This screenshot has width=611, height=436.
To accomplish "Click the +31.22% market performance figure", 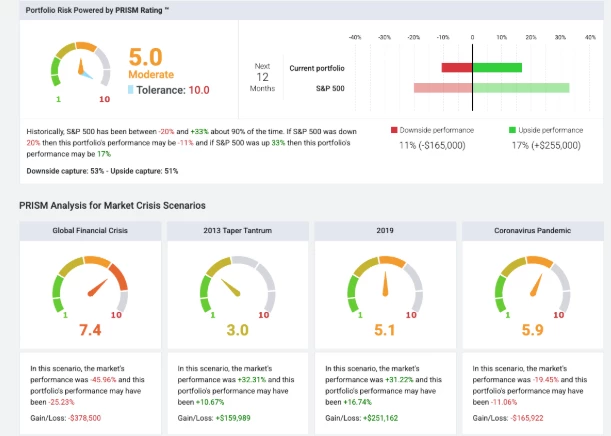I will (x=399, y=380).
